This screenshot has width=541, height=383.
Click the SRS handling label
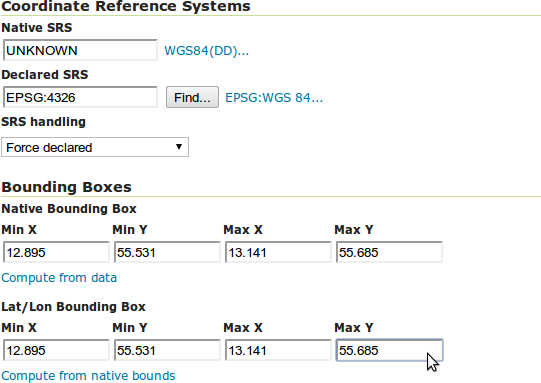tap(43, 122)
